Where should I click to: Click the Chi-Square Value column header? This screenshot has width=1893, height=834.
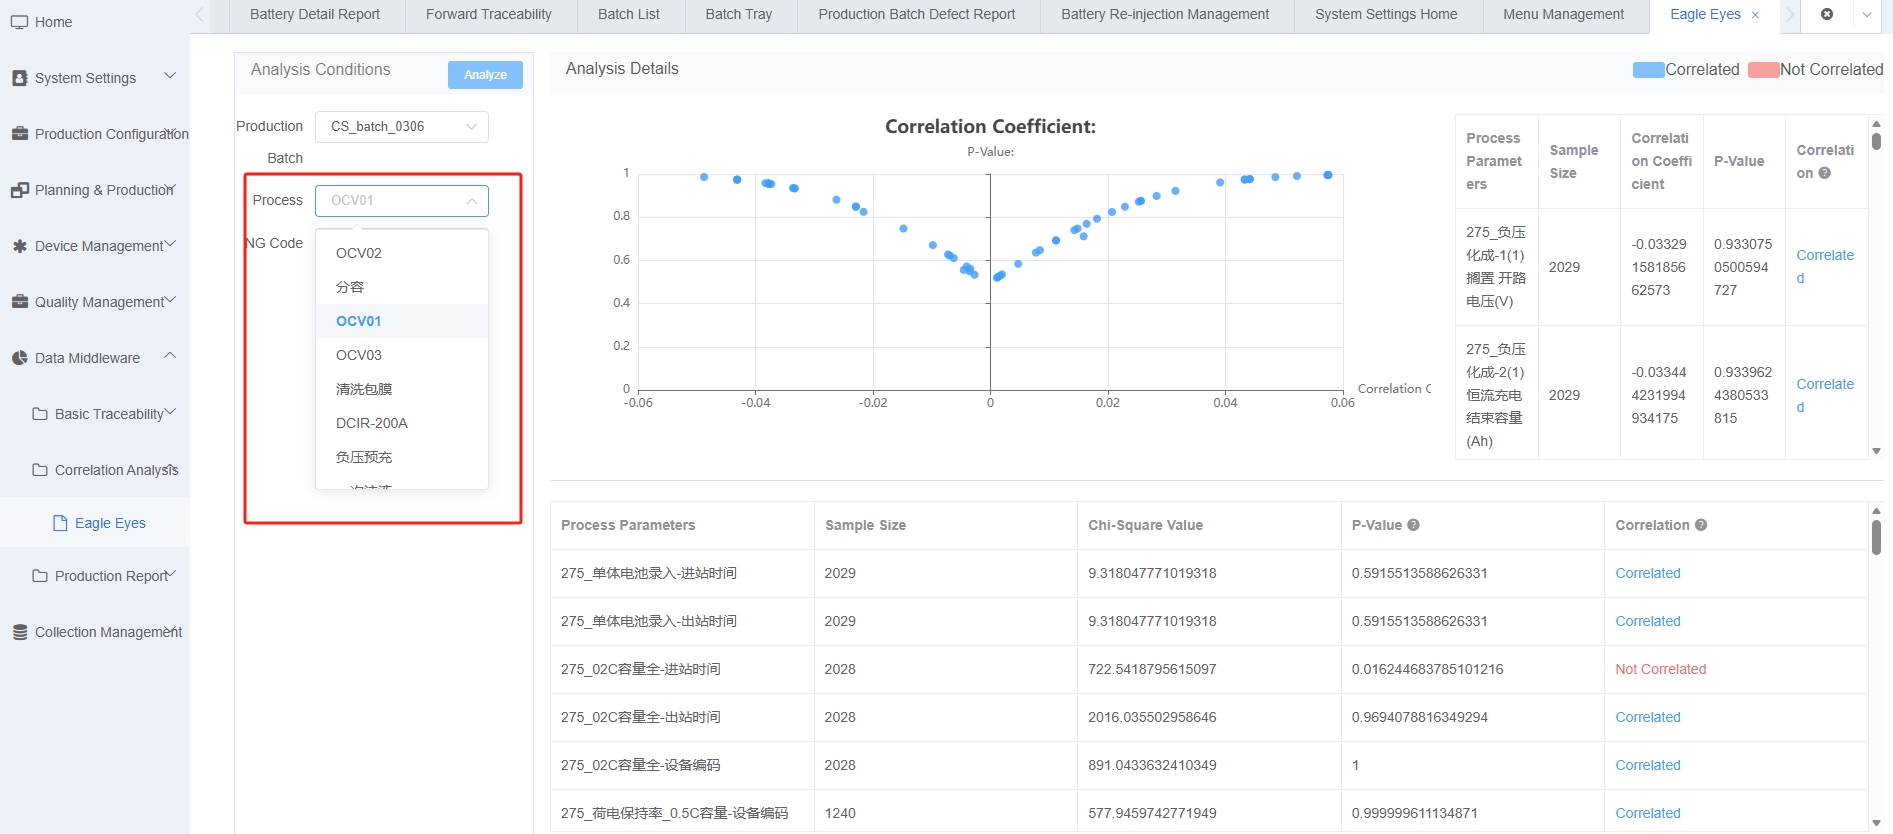[x=1145, y=525]
